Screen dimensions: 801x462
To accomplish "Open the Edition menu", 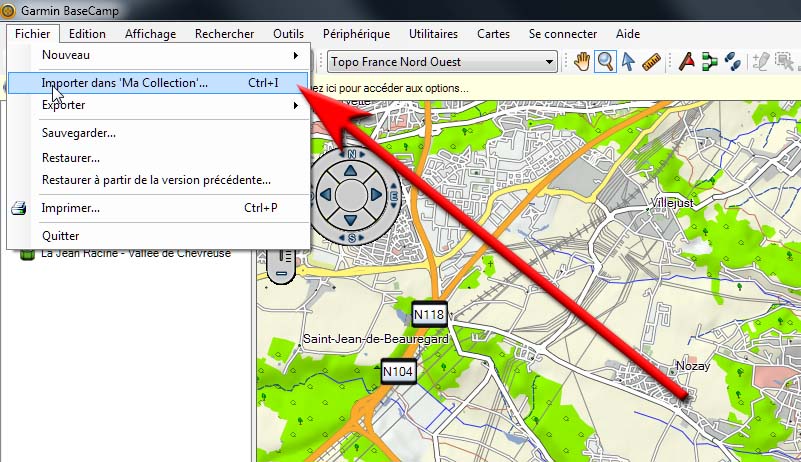I will [87, 34].
